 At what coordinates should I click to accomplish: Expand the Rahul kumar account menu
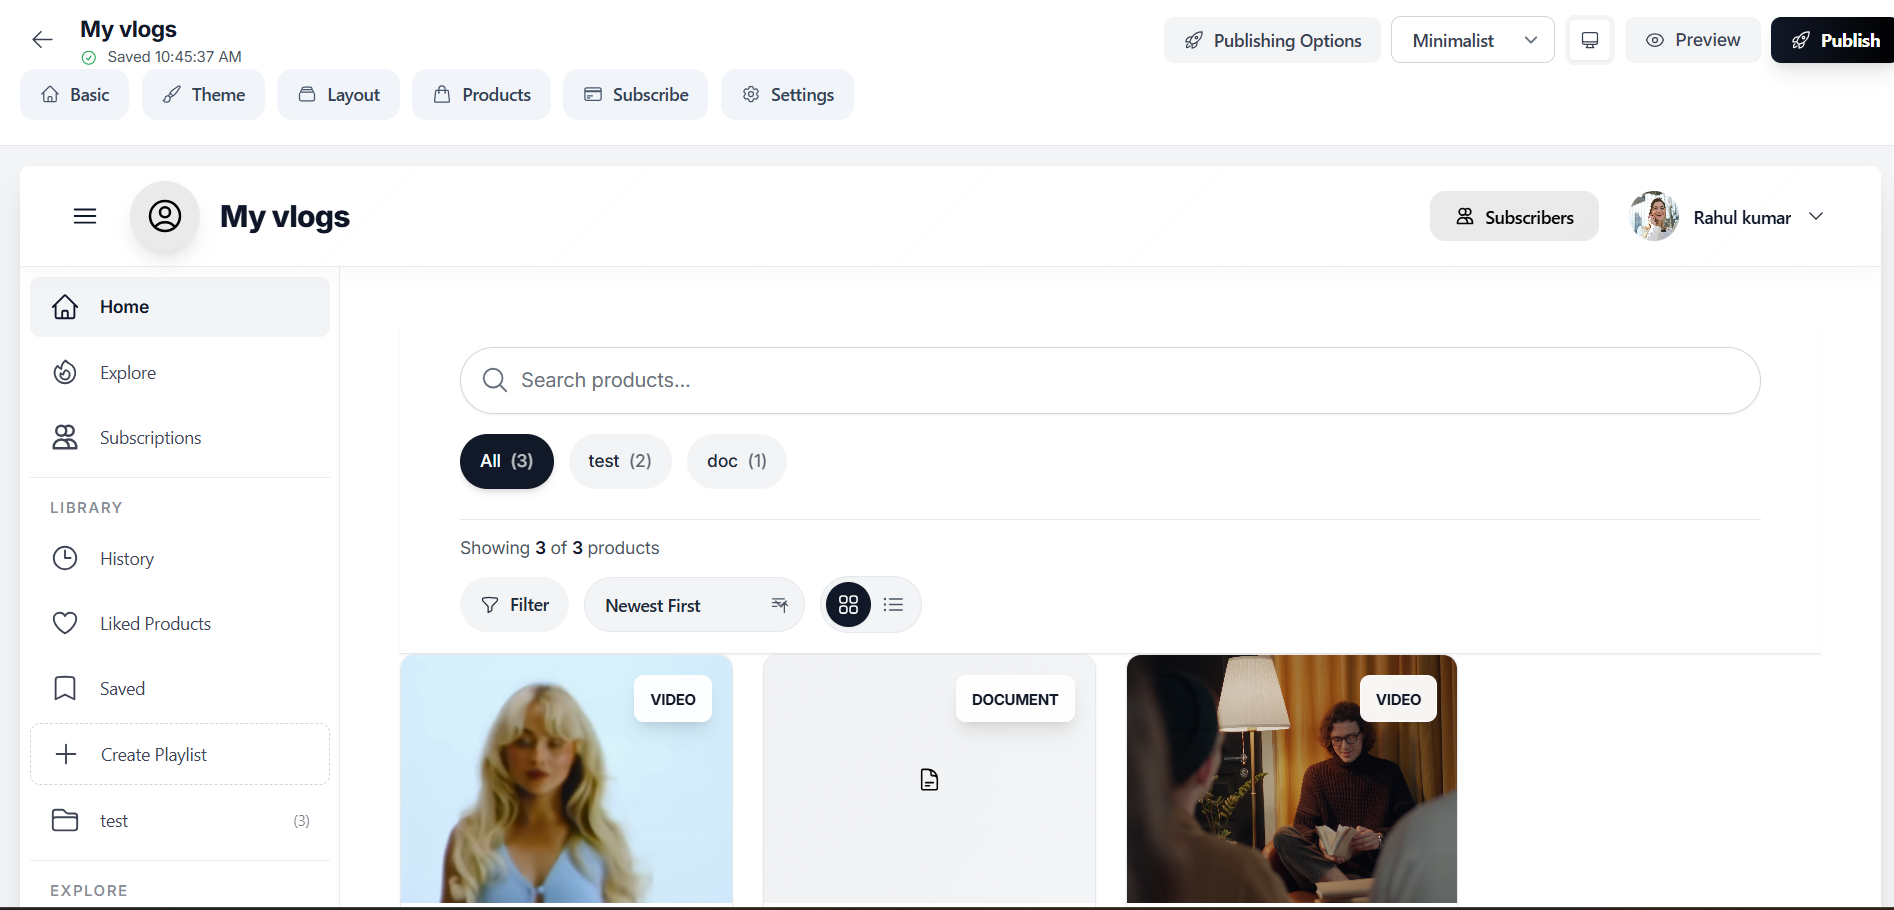click(1817, 216)
